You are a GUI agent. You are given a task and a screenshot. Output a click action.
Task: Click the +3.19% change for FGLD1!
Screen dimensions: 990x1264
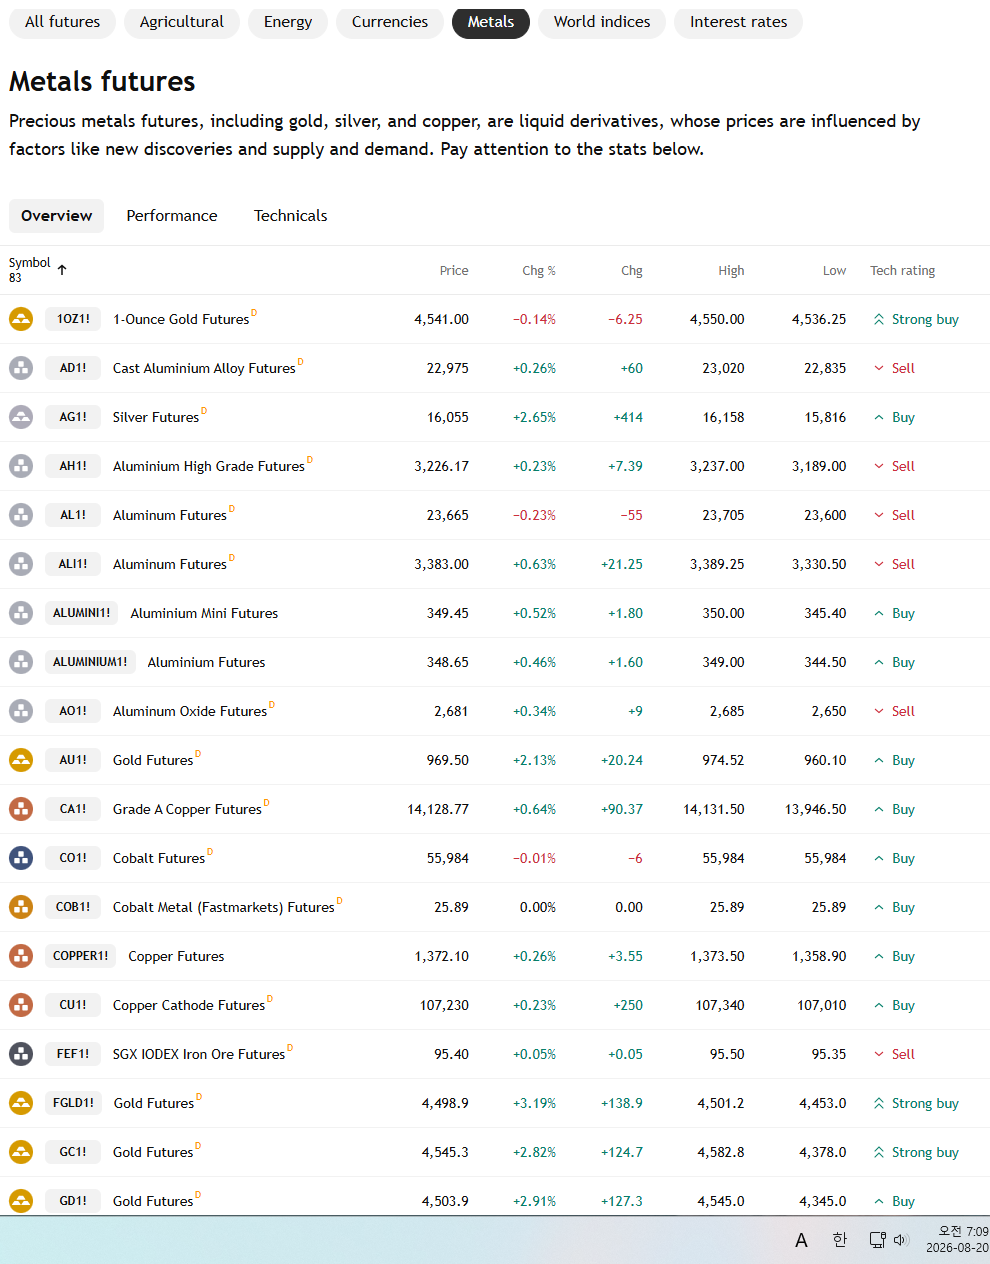coord(534,1104)
